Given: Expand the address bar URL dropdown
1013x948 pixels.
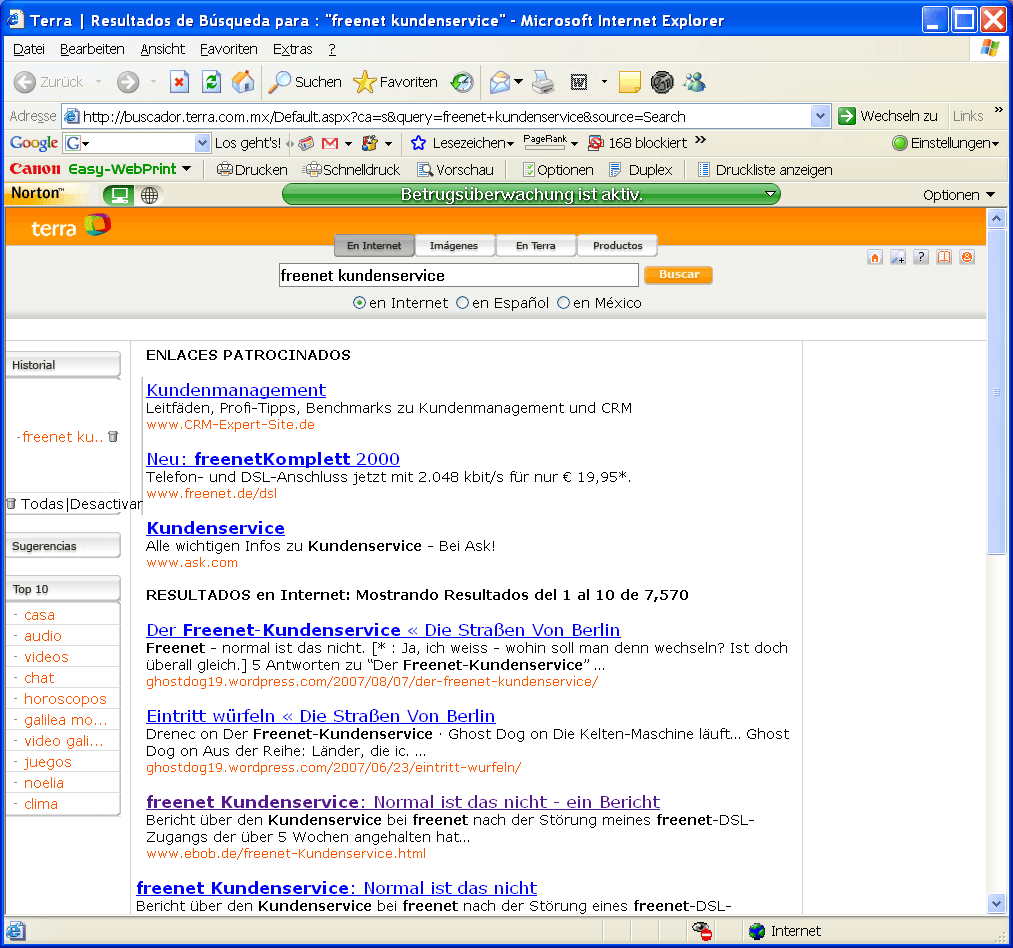Looking at the screenshot, I should pos(820,116).
